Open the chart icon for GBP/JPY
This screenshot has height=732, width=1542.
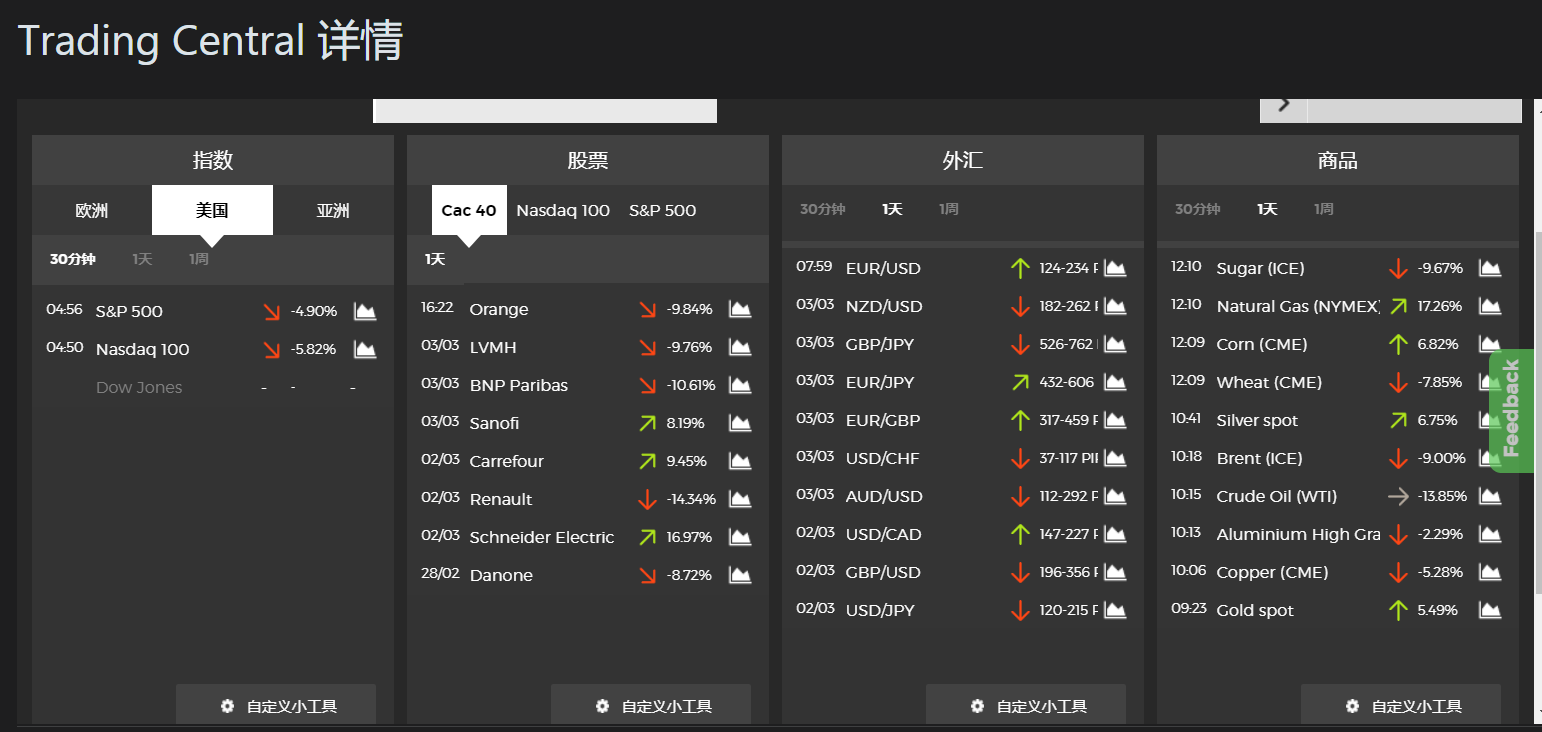(1115, 344)
